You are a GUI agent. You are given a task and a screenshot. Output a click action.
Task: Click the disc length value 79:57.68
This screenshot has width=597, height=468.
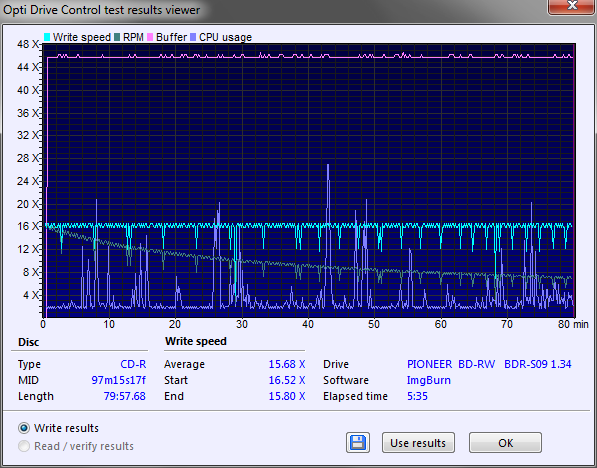point(125,396)
